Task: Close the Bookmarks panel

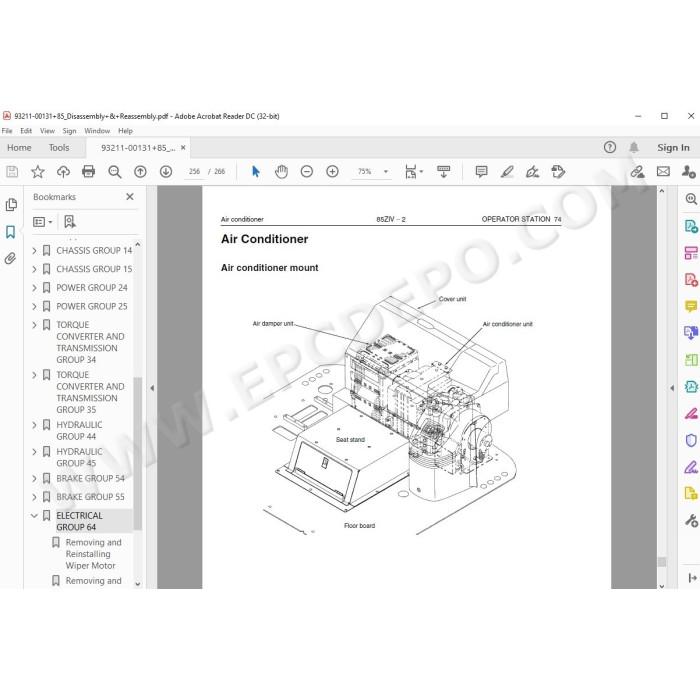Action: (x=130, y=196)
